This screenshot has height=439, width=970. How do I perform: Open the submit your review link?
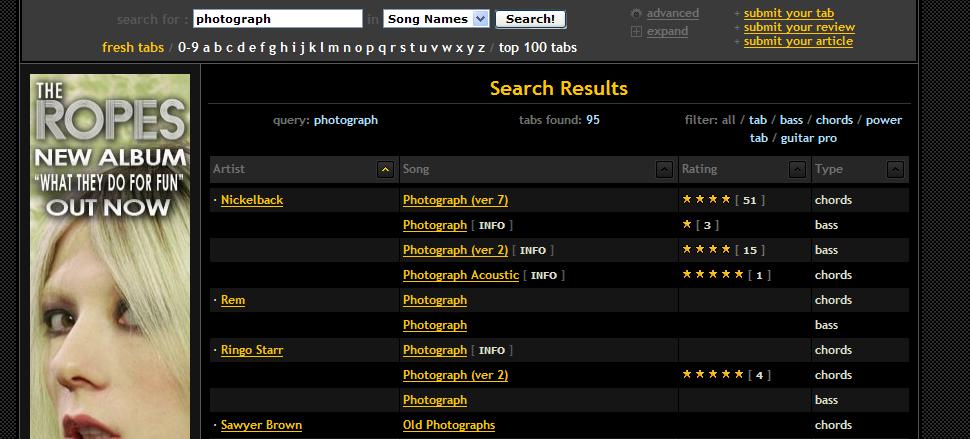799,27
